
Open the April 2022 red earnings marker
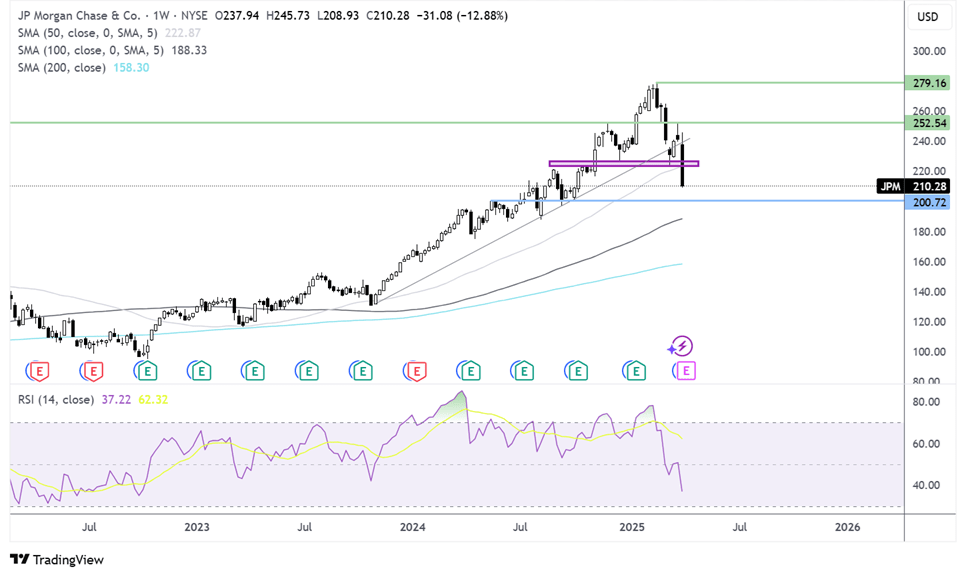pyautogui.click(x=38, y=371)
